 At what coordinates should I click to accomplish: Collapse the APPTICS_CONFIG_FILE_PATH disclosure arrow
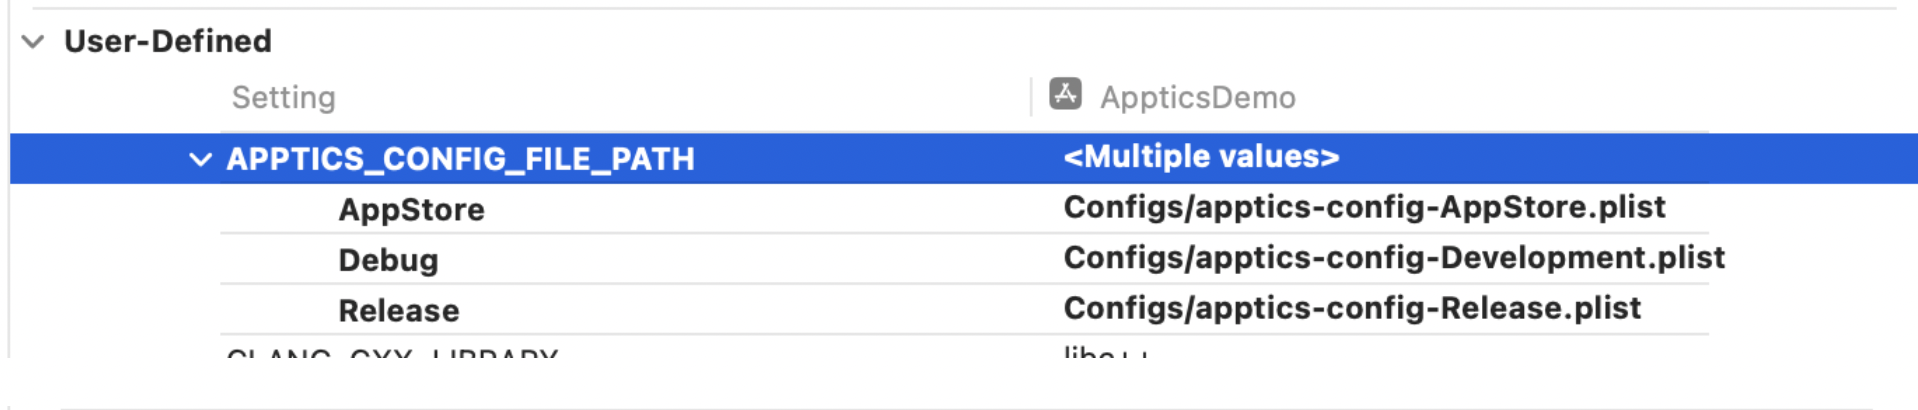[x=200, y=159]
